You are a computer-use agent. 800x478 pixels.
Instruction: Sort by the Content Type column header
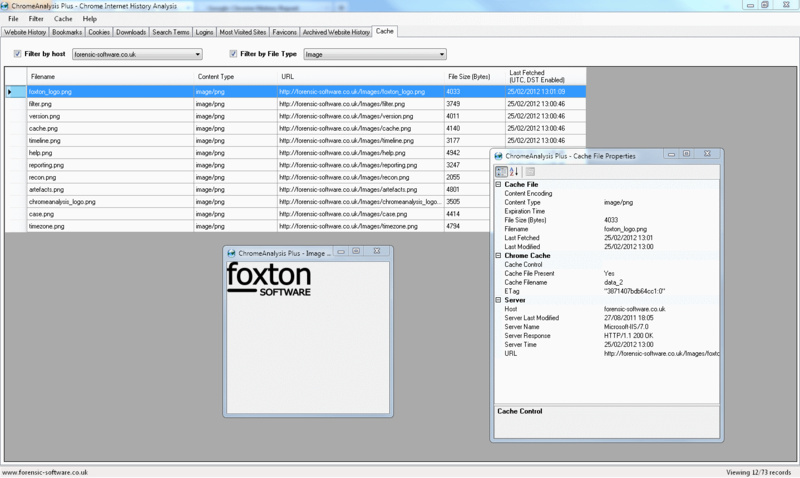(x=236, y=77)
